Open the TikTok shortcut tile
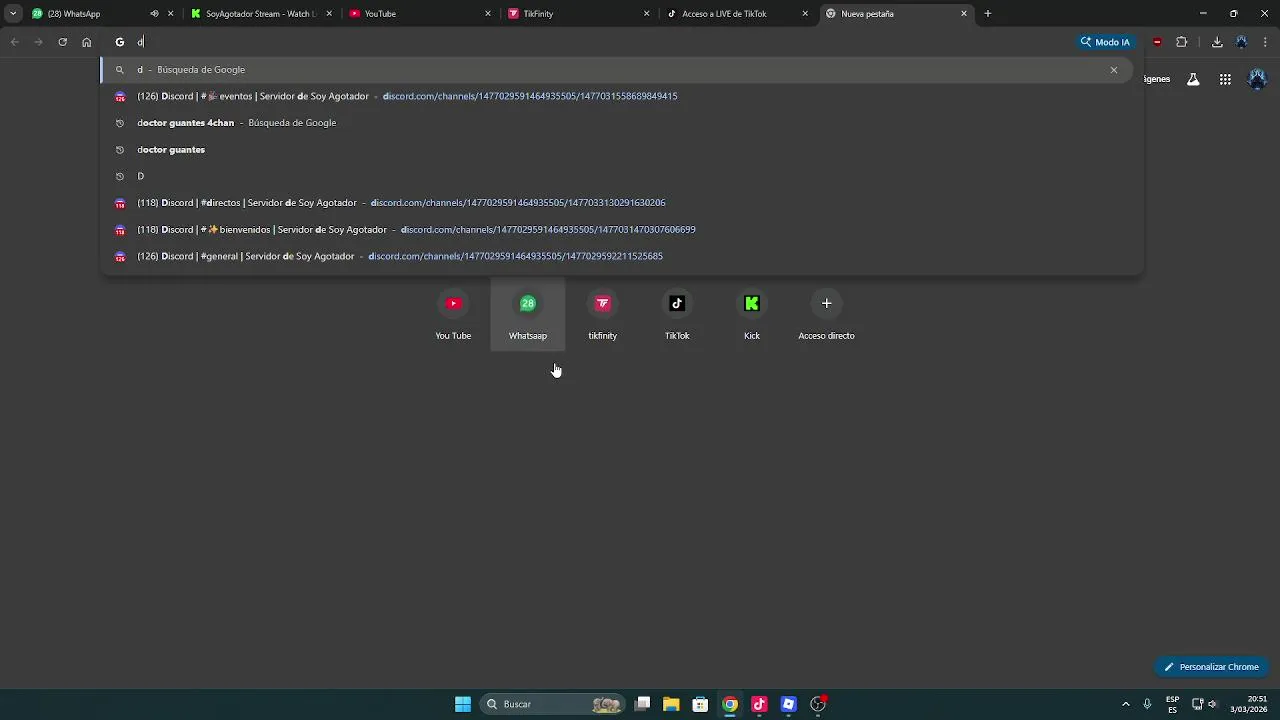The height and width of the screenshot is (720, 1280). click(677, 314)
